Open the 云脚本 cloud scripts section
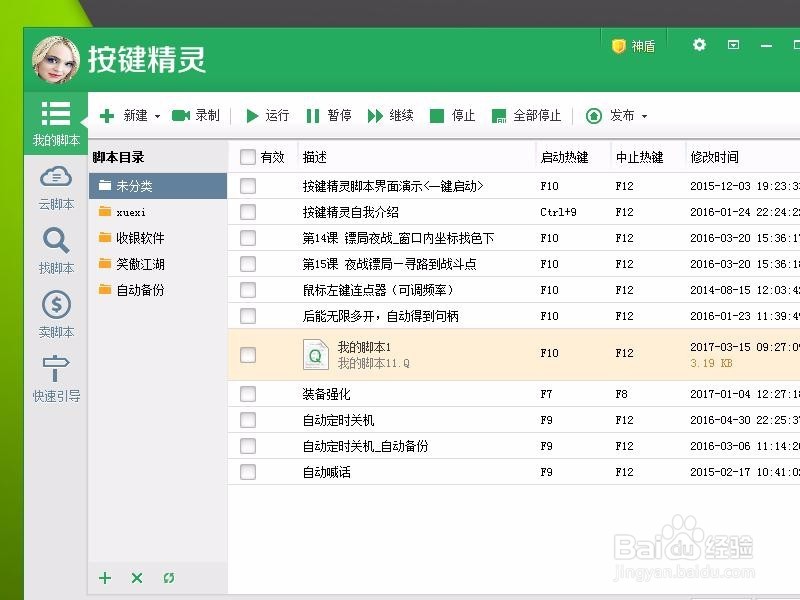Image resolution: width=800 pixels, height=600 pixels. point(56,187)
